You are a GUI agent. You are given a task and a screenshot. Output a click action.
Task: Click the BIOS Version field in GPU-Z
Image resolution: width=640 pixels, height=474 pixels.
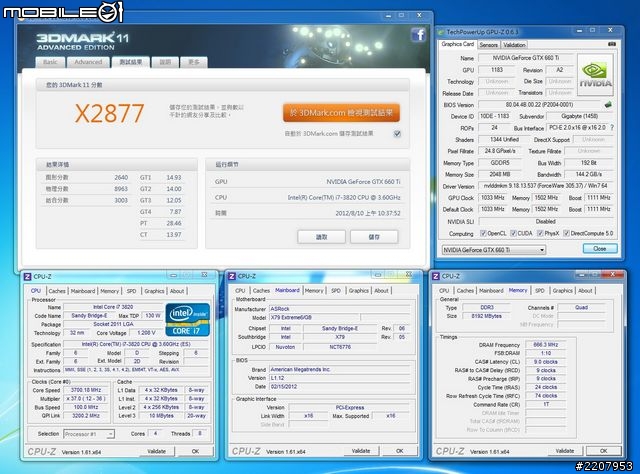click(x=539, y=105)
